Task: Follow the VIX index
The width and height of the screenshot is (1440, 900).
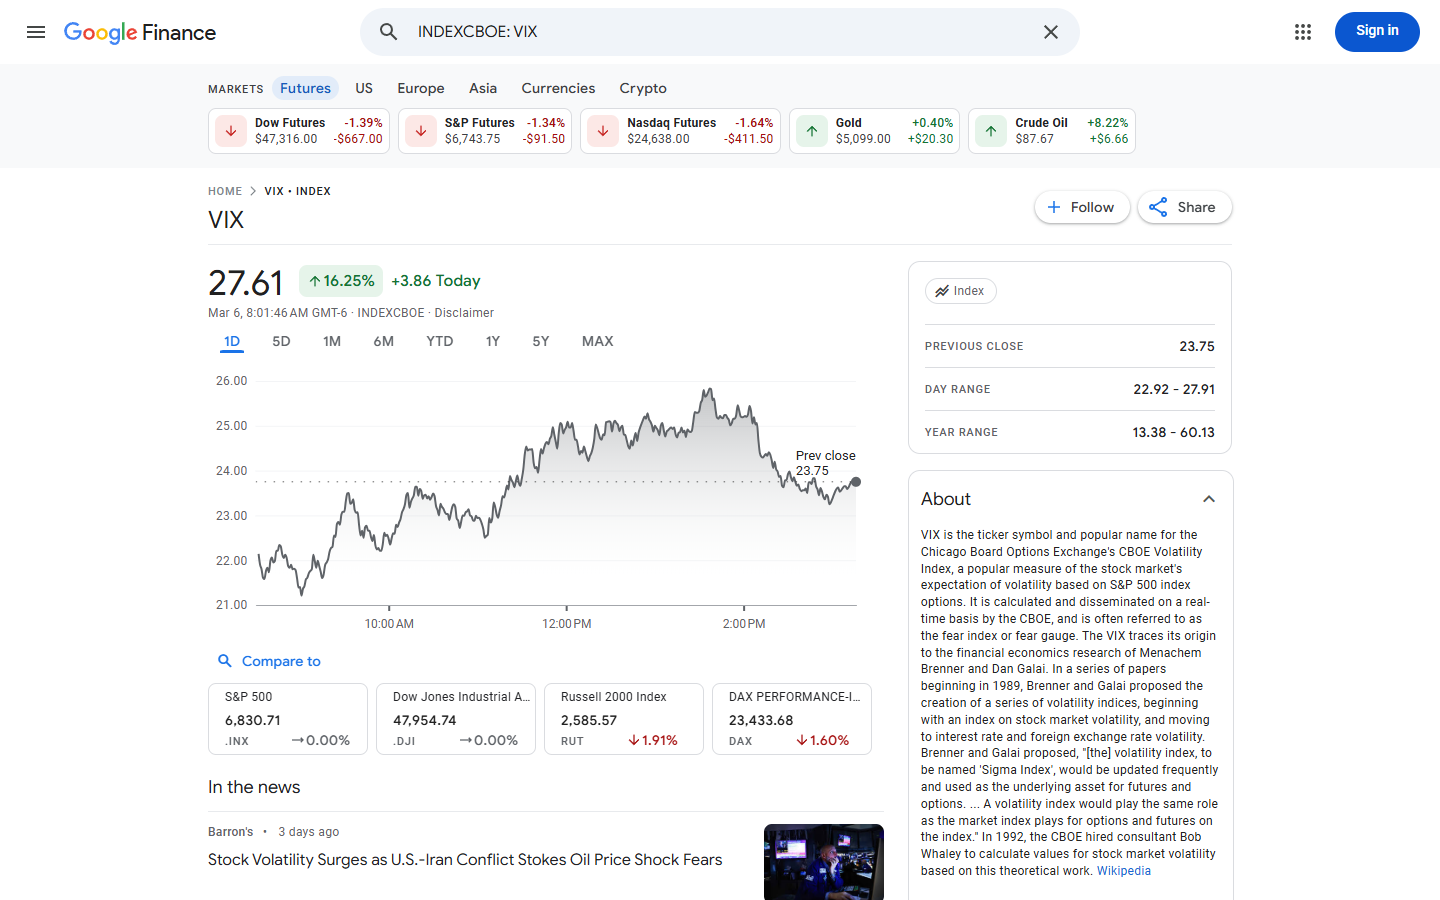Action: (1081, 207)
